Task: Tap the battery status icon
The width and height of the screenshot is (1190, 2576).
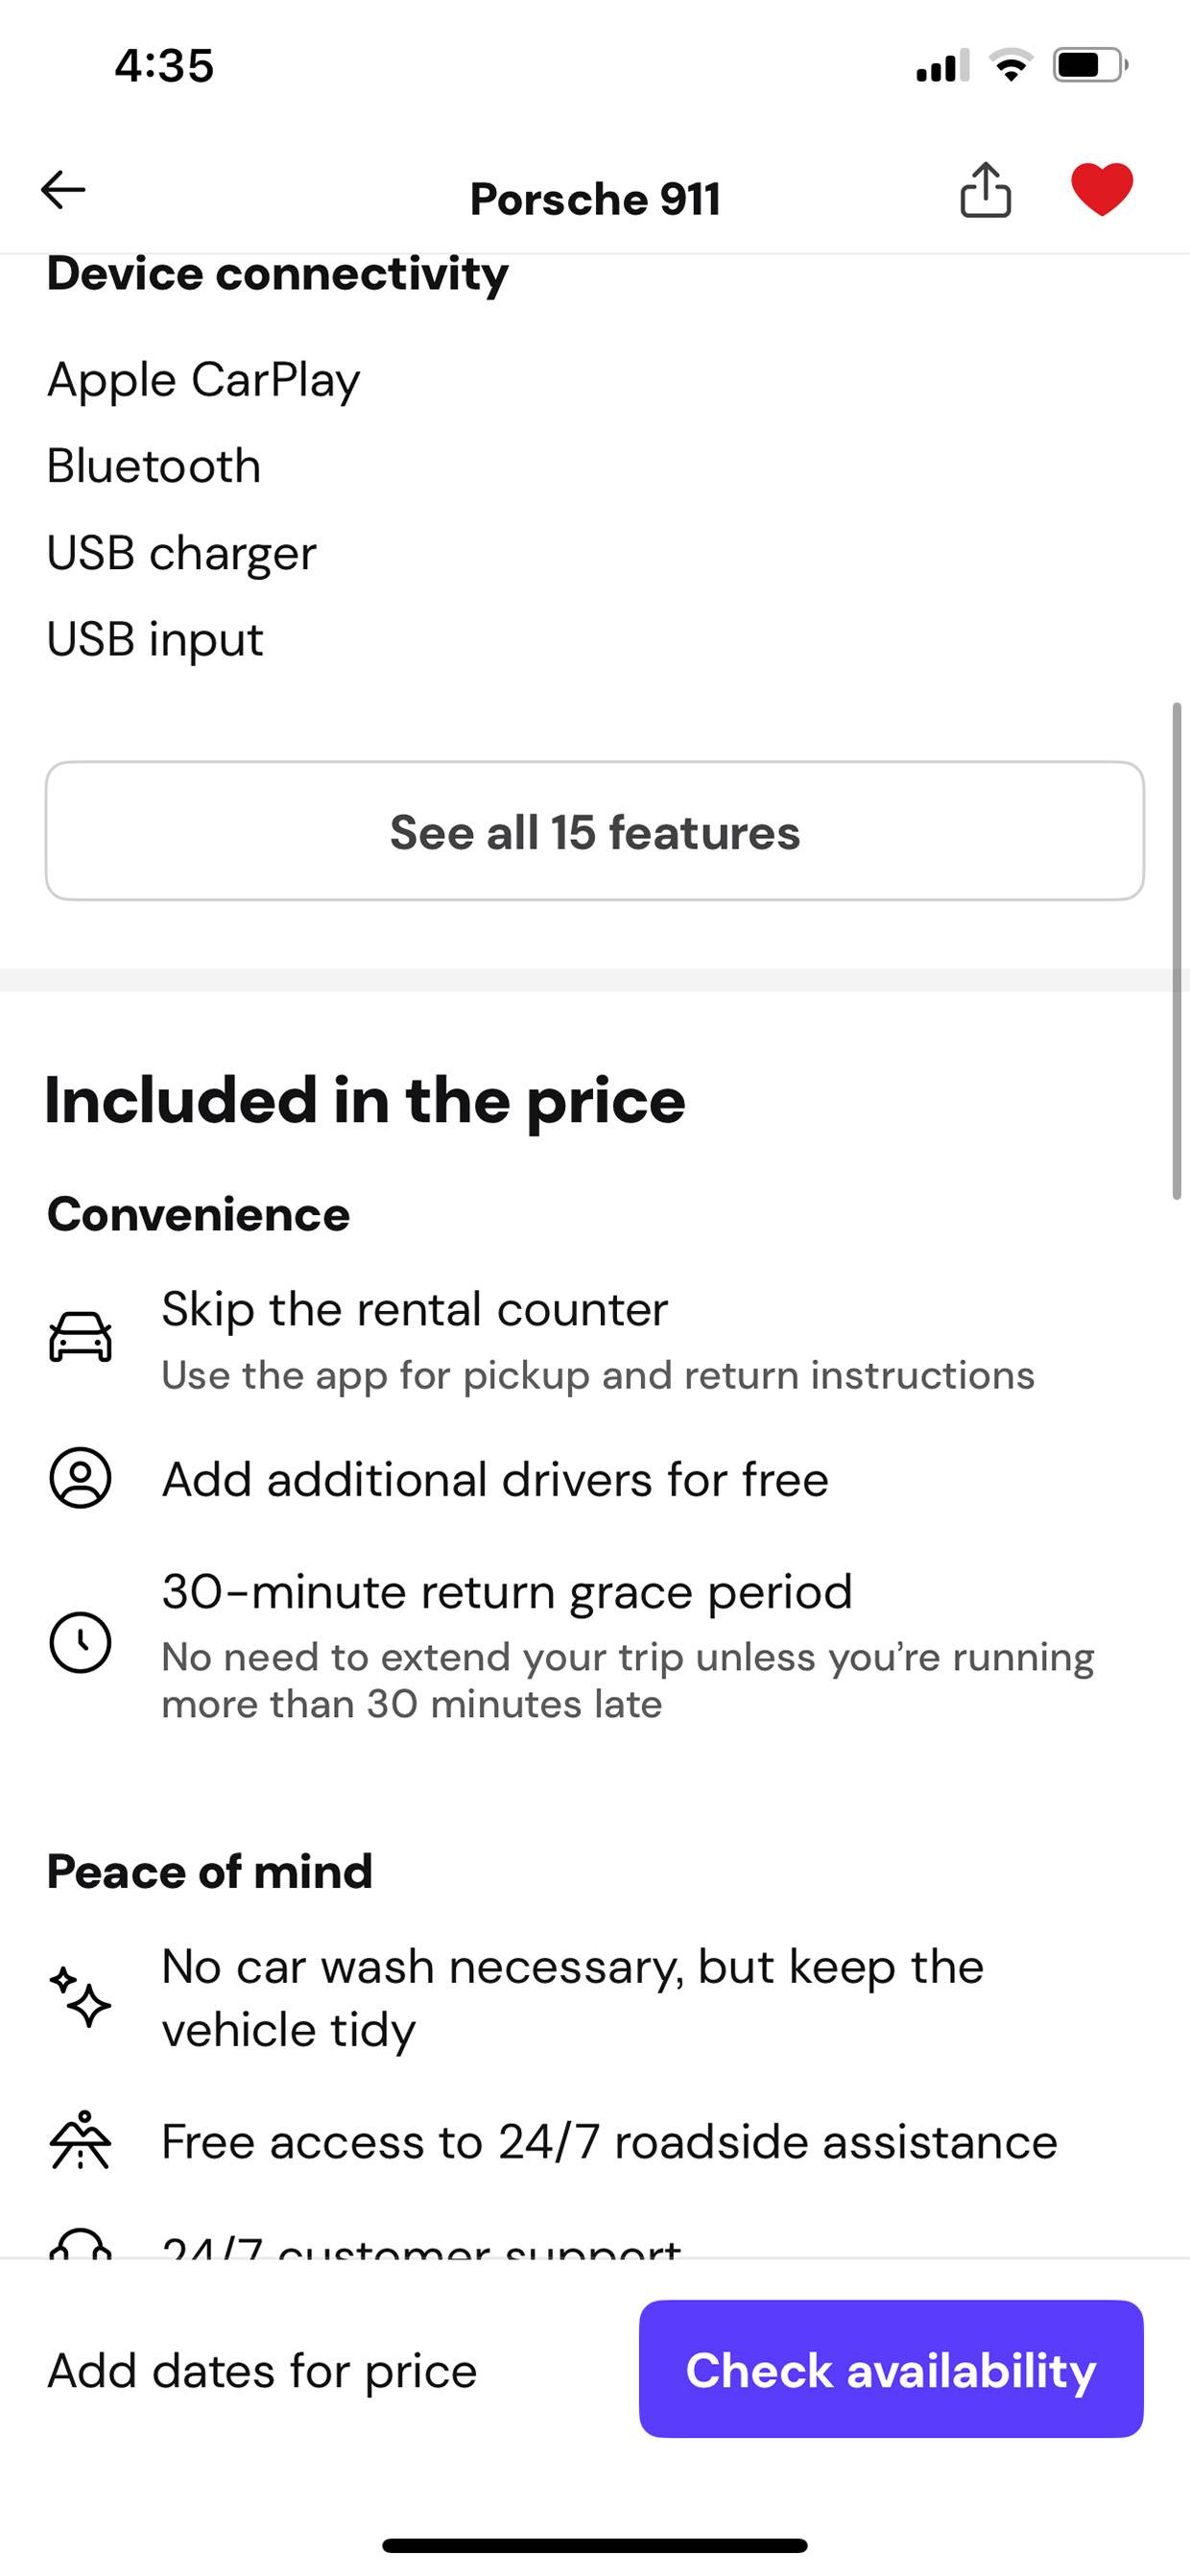Action: tap(1089, 66)
